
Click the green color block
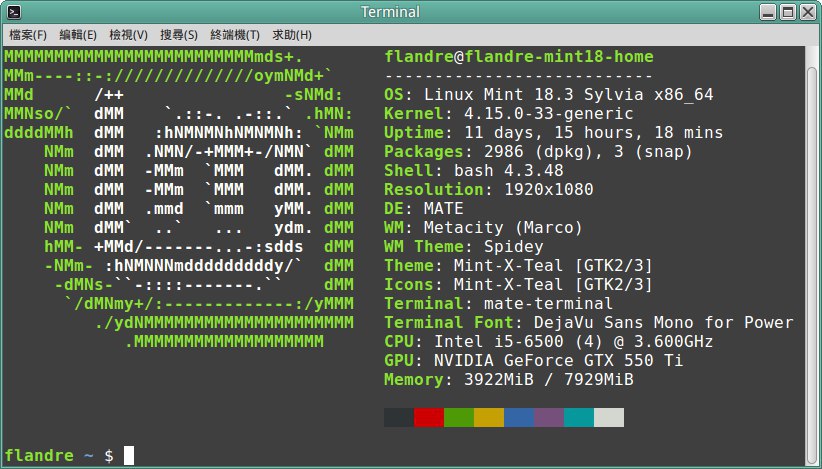pos(459,418)
